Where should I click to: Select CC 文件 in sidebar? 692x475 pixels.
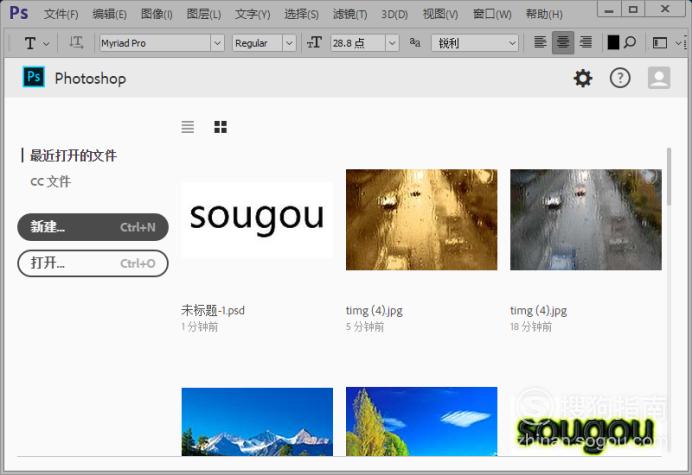pos(50,181)
